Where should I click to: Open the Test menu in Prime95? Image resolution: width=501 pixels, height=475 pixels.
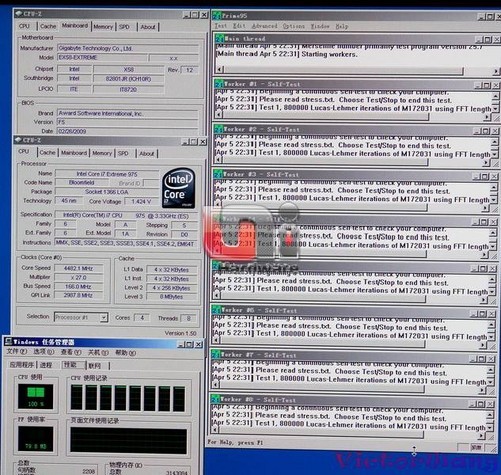[220, 26]
